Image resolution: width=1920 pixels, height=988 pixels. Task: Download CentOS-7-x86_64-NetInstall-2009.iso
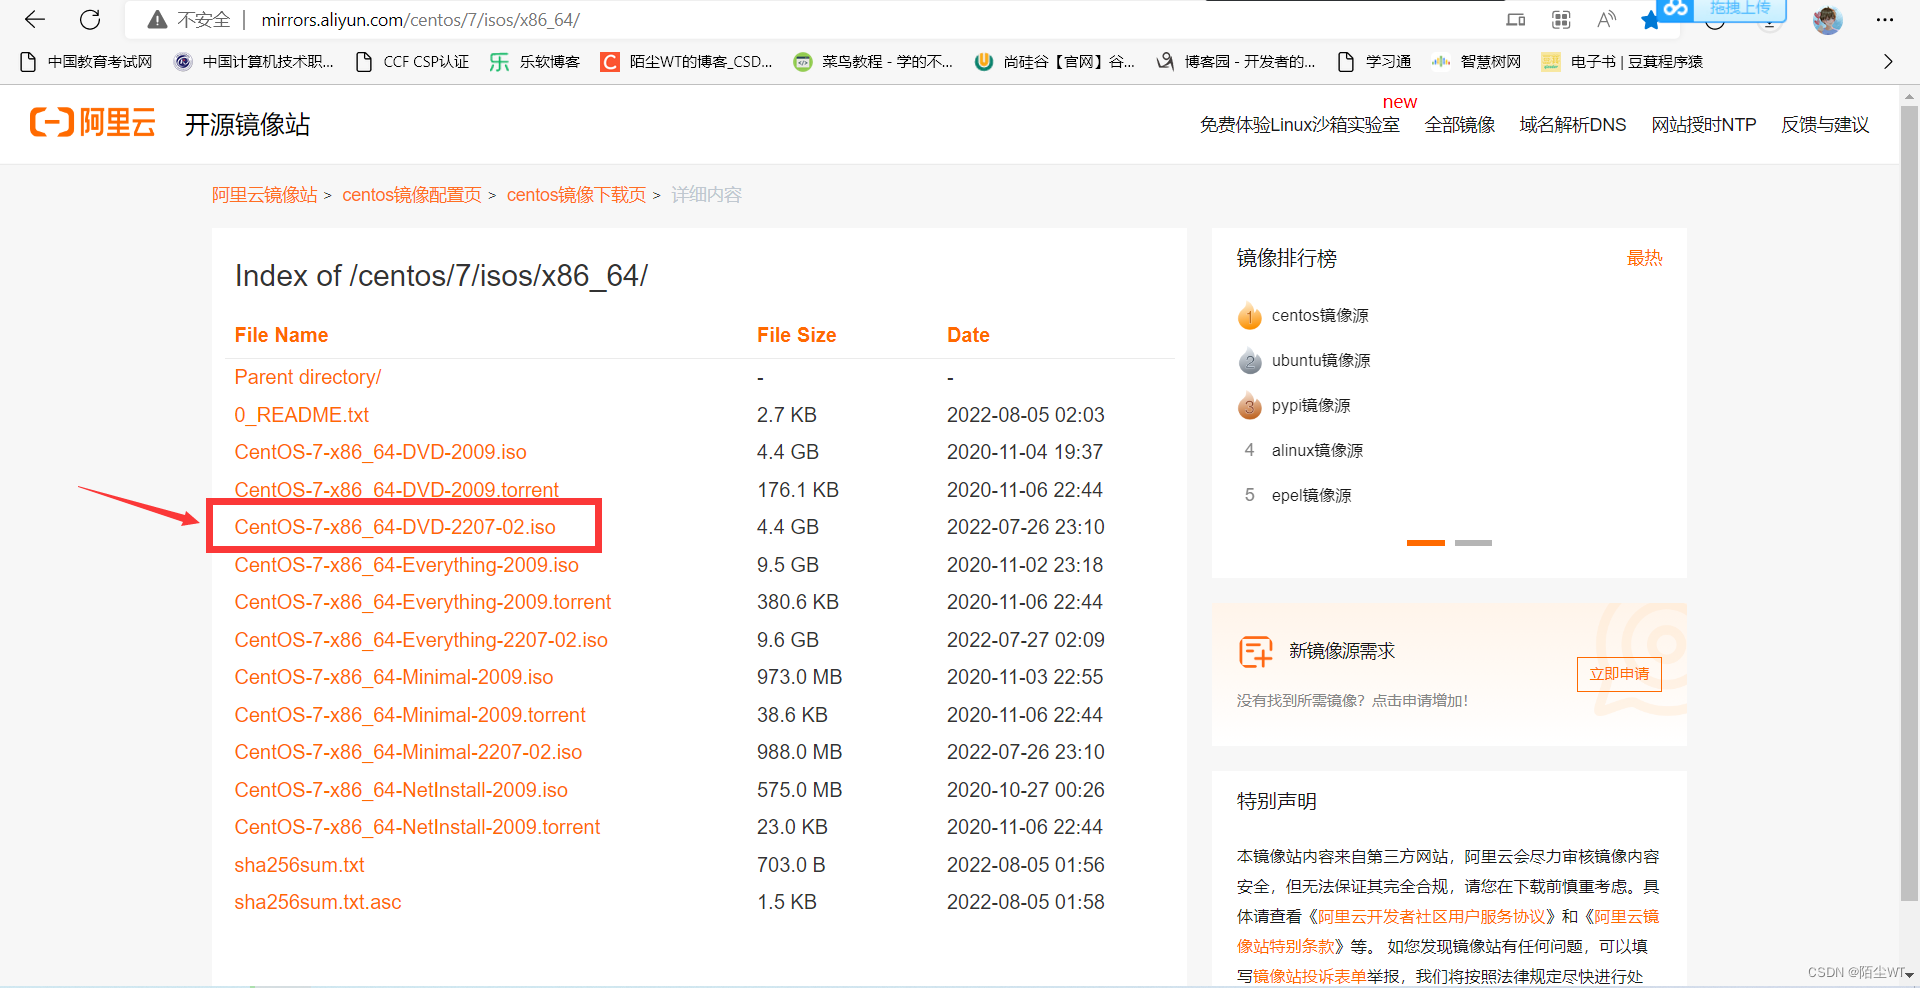pos(401,790)
